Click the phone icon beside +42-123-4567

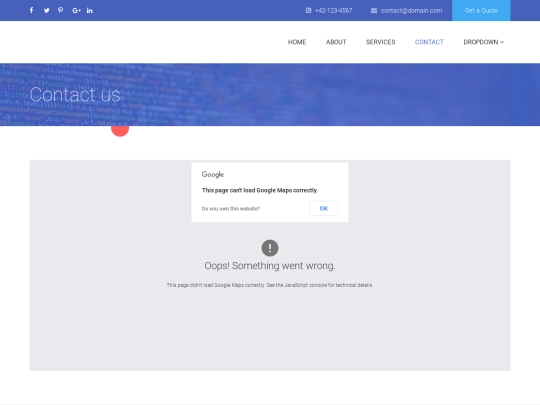click(x=309, y=10)
